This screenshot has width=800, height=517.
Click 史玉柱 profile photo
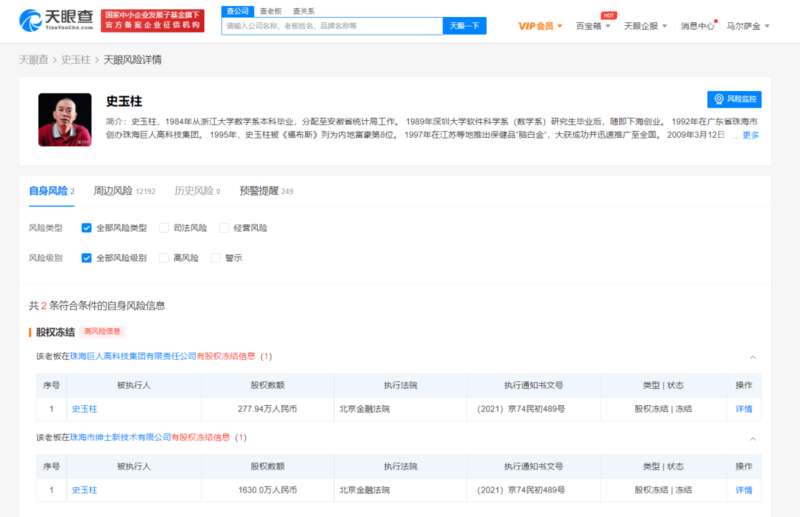[x=65, y=119]
